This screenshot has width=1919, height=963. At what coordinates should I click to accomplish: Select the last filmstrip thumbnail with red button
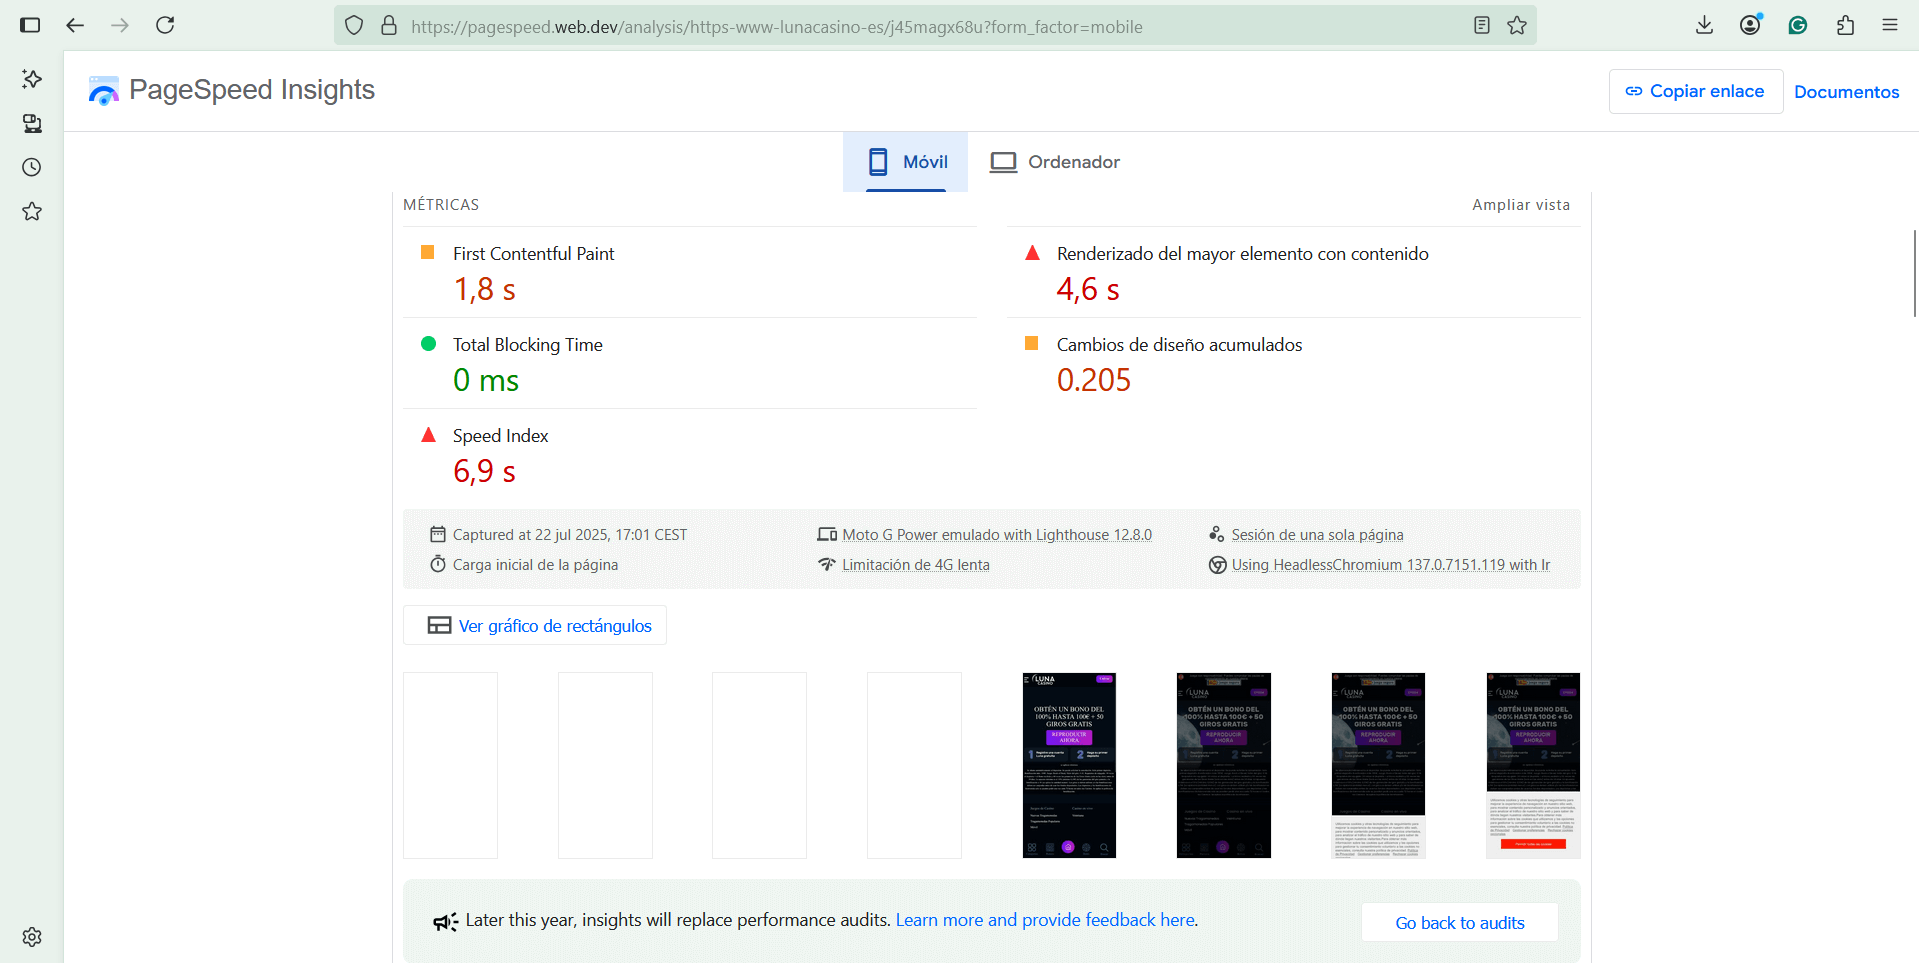pyautogui.click(x=1533, y=765)
